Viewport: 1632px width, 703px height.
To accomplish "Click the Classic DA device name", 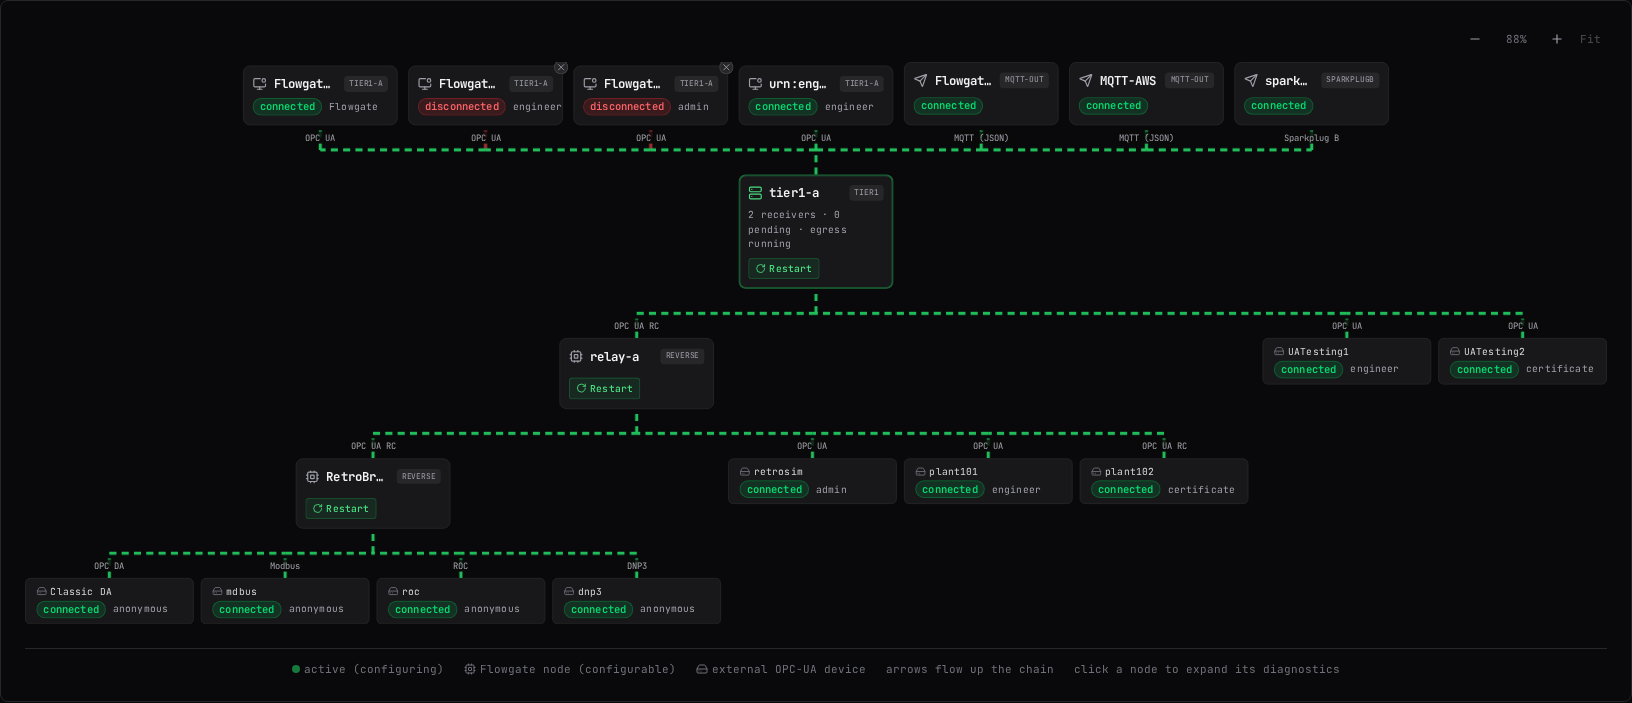I will (x=81, y=592).
